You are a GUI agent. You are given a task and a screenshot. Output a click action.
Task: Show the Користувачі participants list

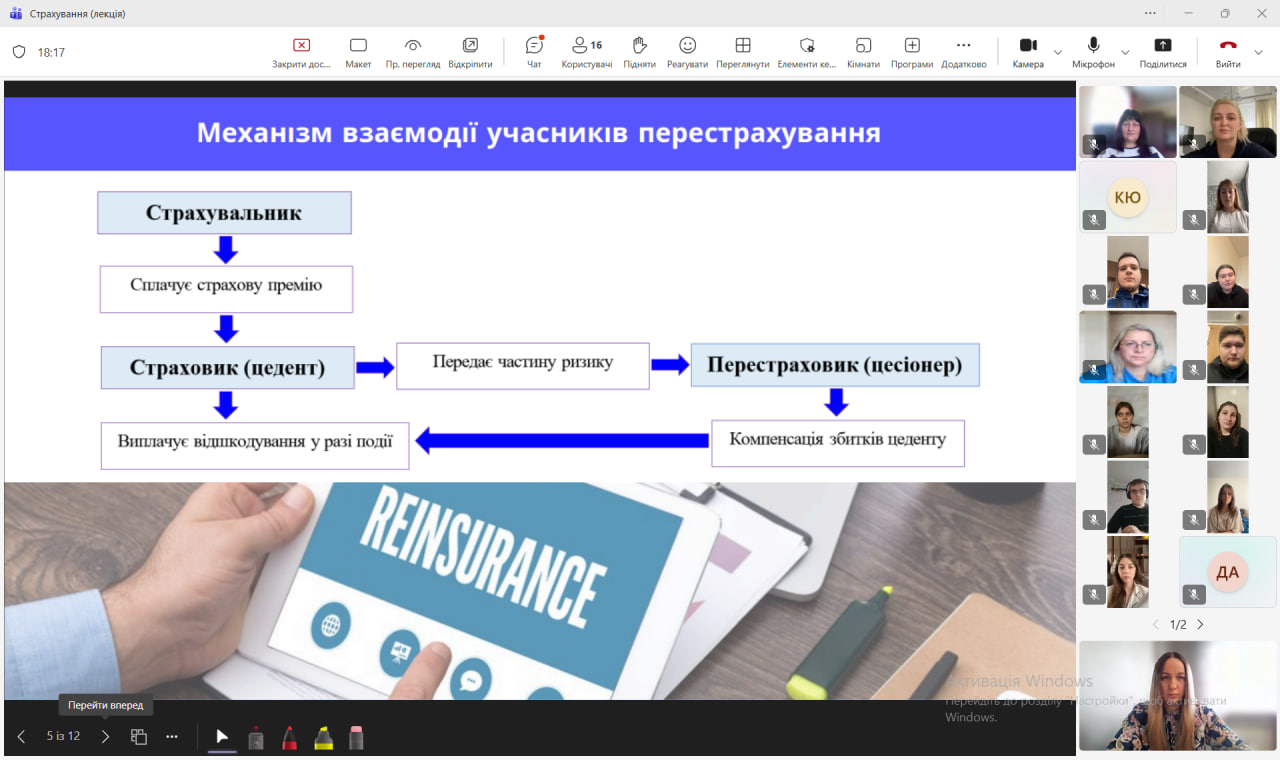tap(586, 51)
